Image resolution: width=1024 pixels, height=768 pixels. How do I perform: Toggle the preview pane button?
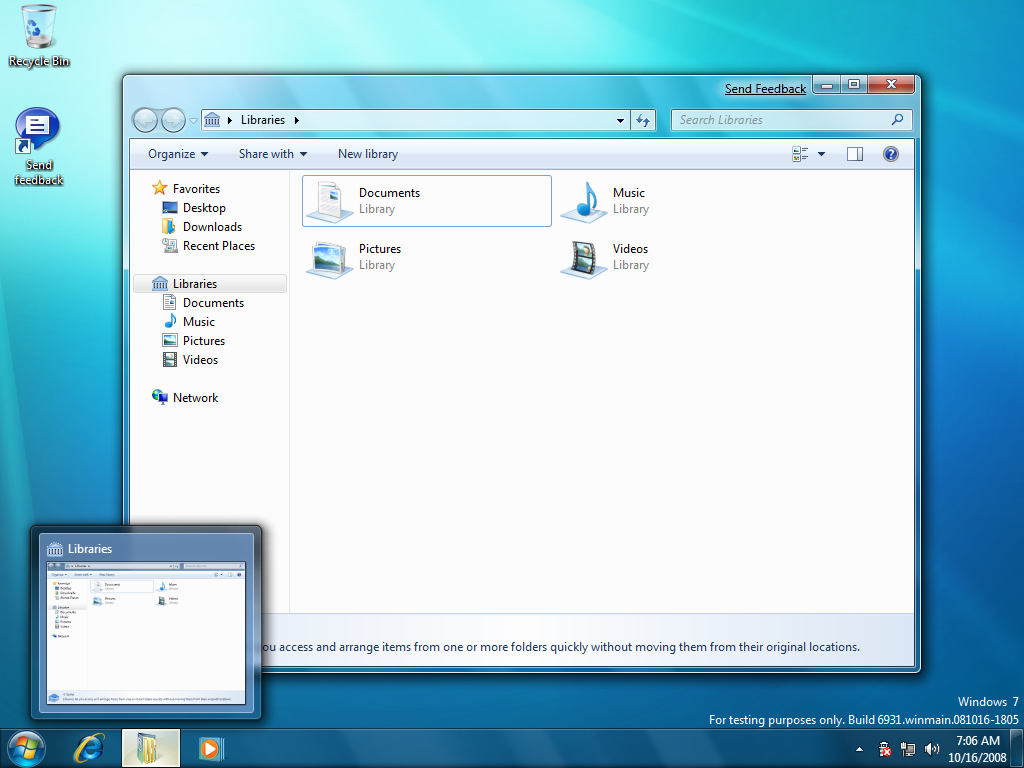[855, 154]
